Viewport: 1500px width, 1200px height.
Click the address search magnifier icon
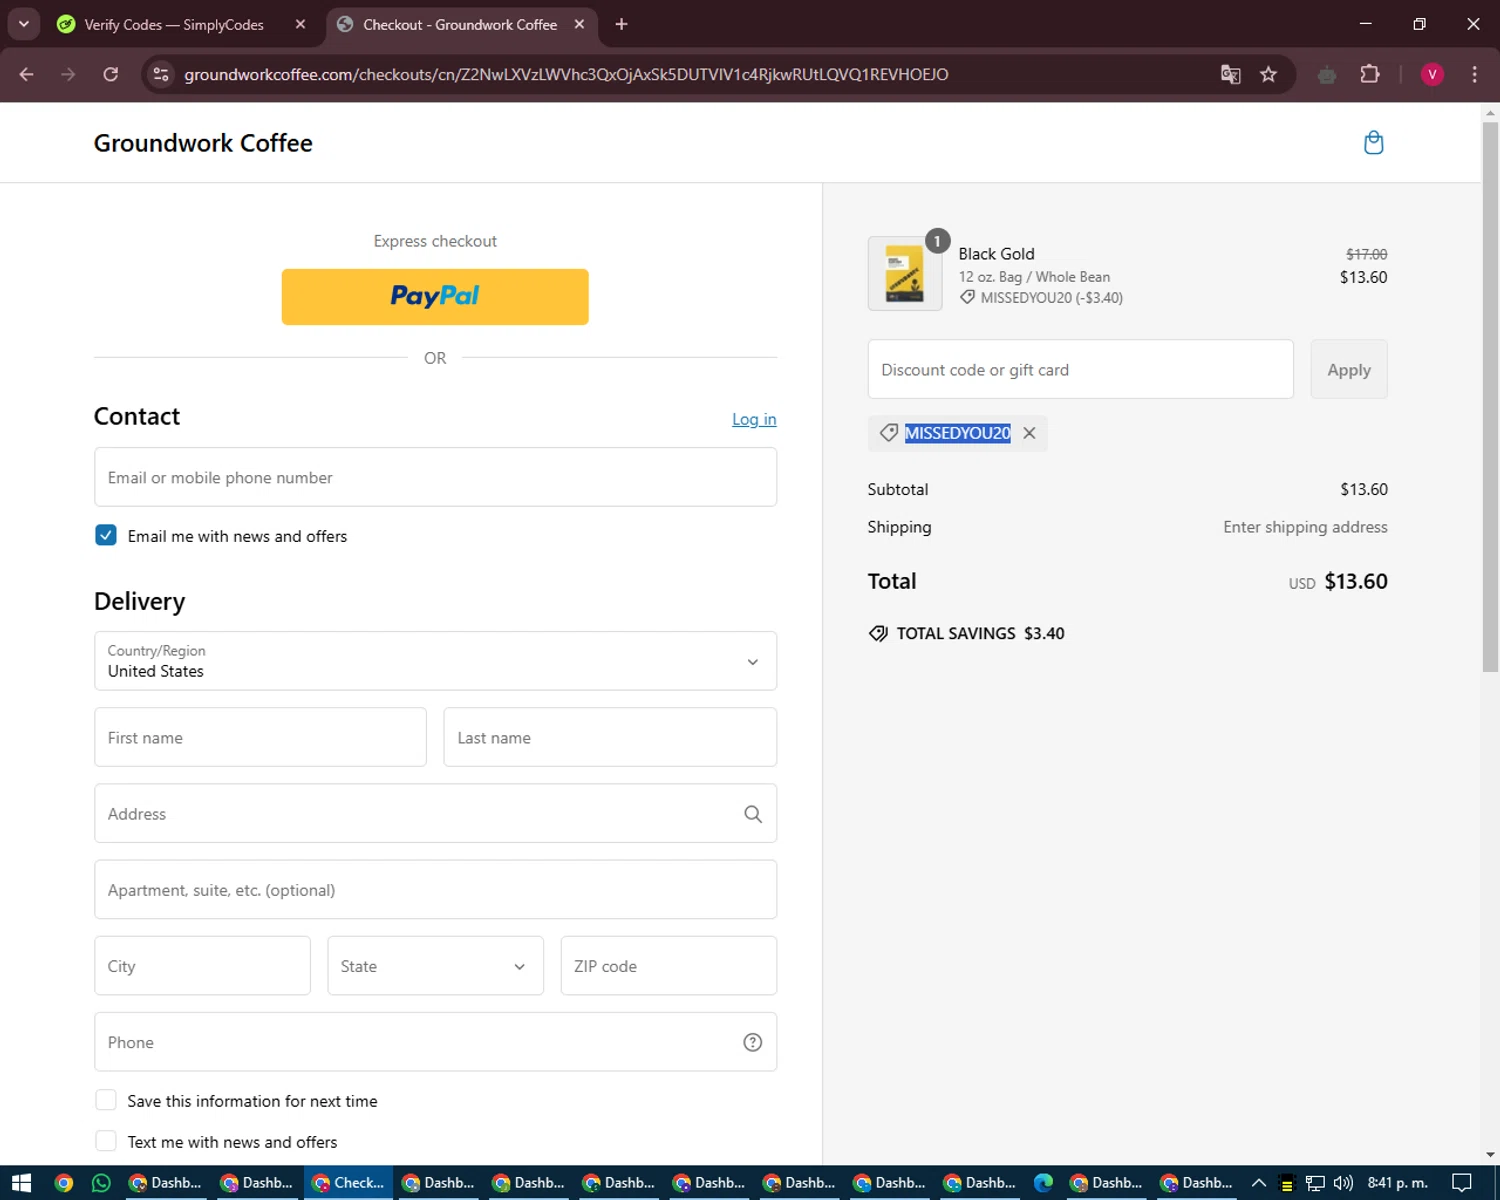753,814
